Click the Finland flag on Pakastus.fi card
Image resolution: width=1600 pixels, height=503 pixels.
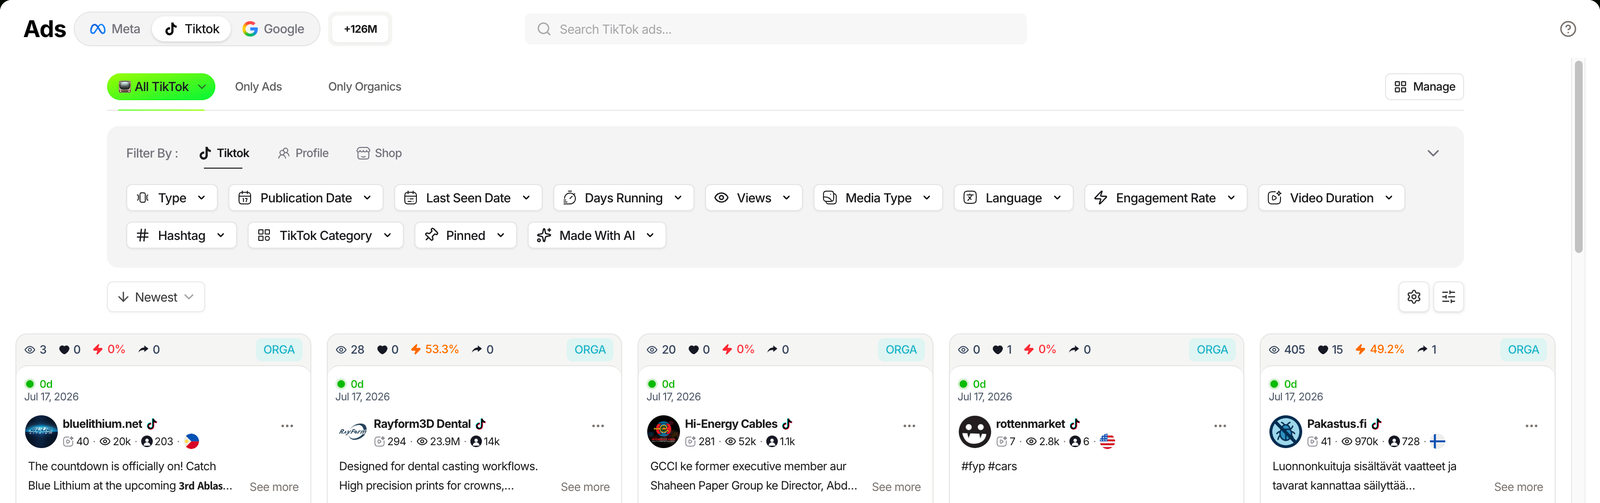tap(1437, 441)
